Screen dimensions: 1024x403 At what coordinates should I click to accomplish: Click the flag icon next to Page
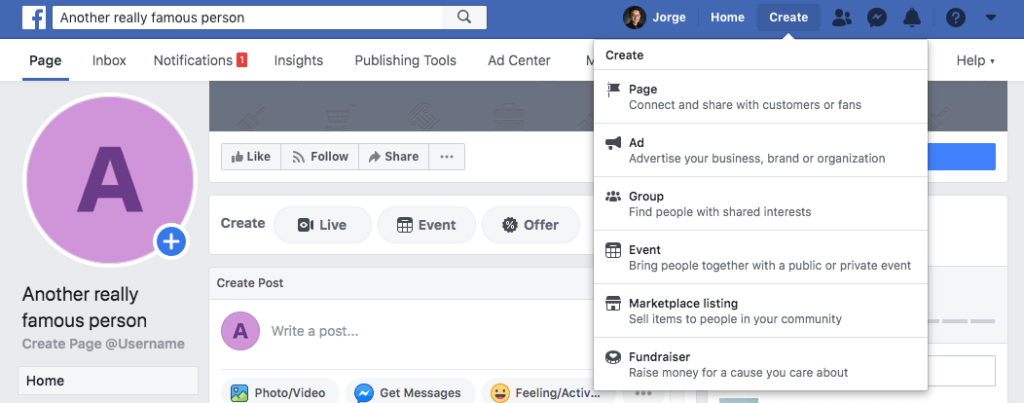[x=613, y=89]
